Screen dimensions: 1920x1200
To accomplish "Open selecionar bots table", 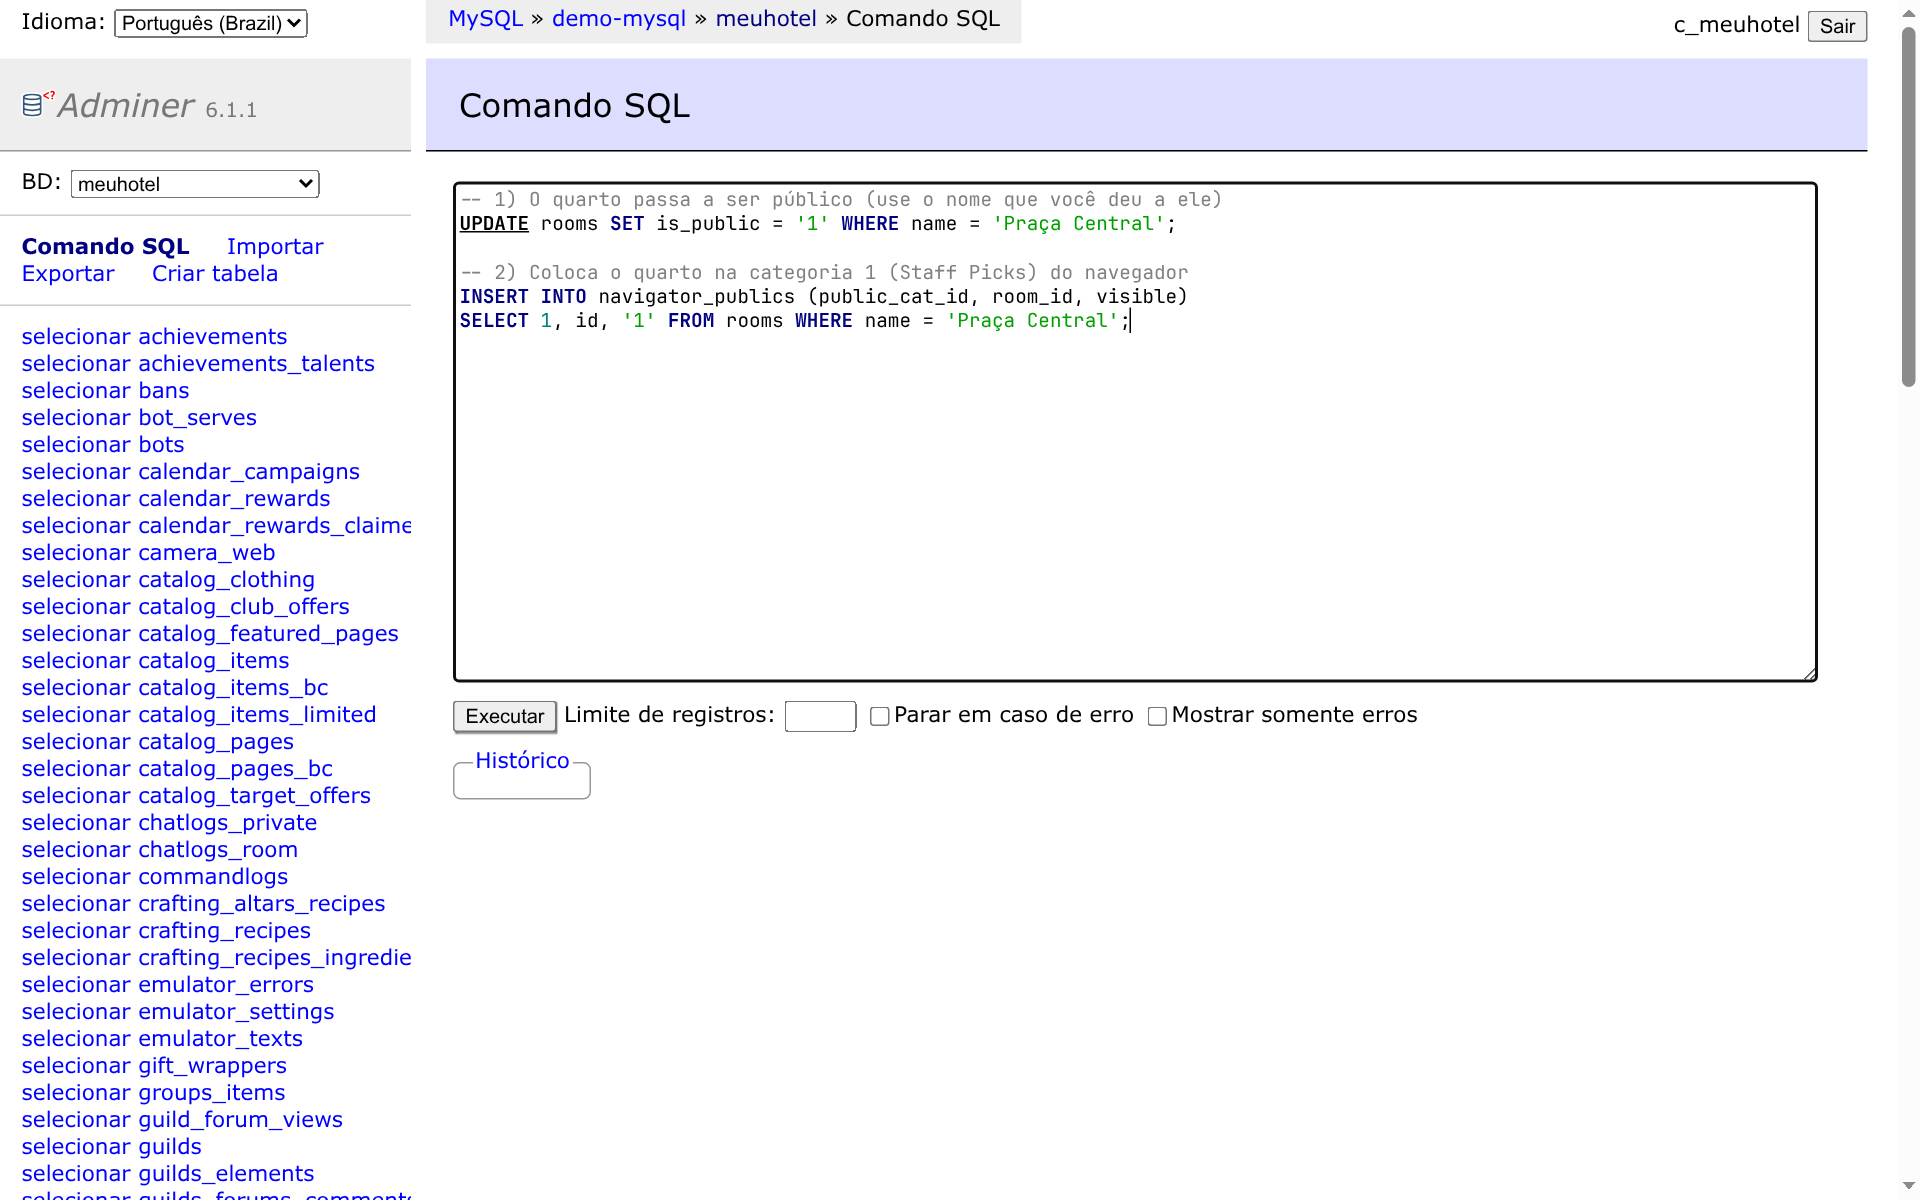I will click(103, 445).
